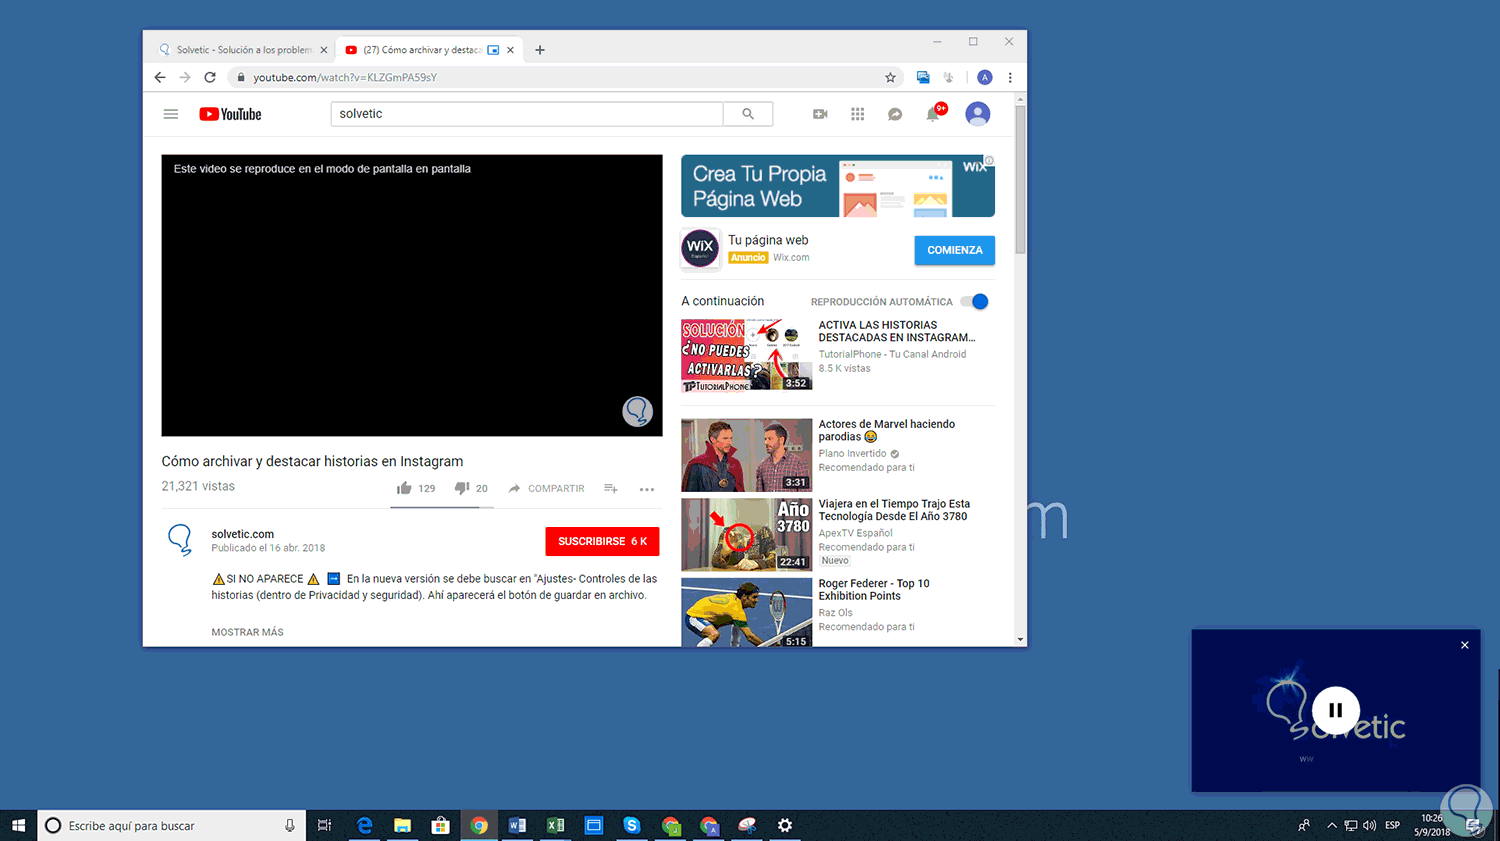Open the picture-in-picture extension icon
1500x841 pixels.
(923, 77)
